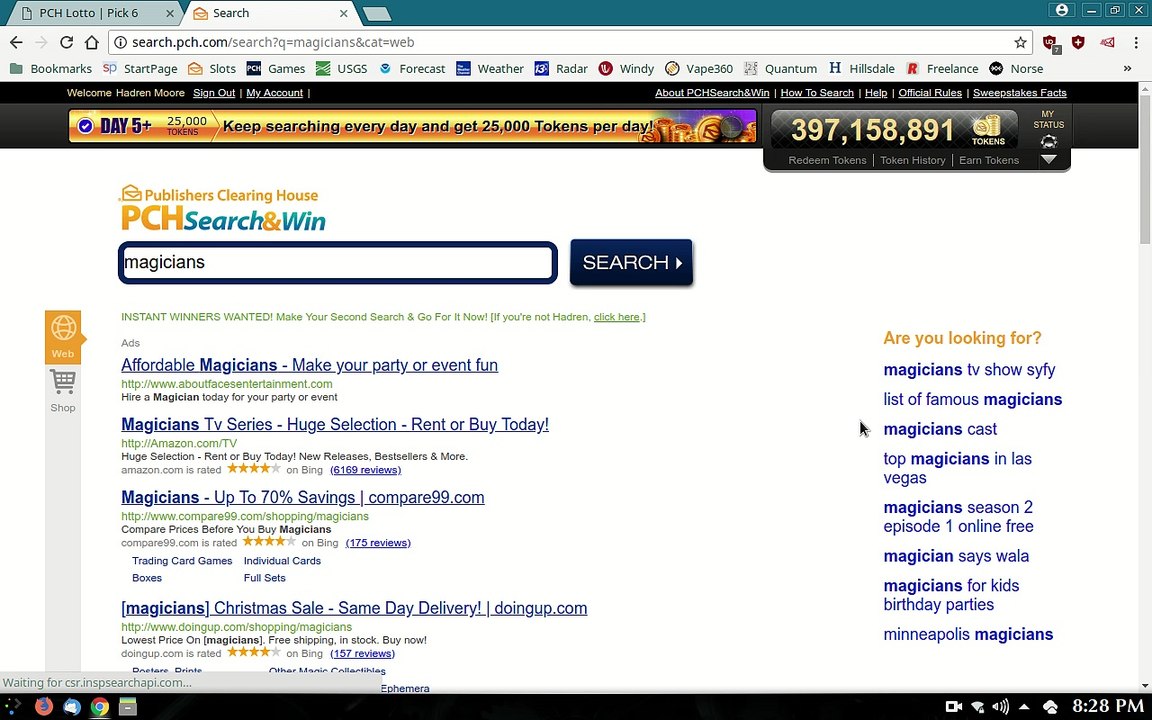Select the Web search category icon

tap(62, 336)
